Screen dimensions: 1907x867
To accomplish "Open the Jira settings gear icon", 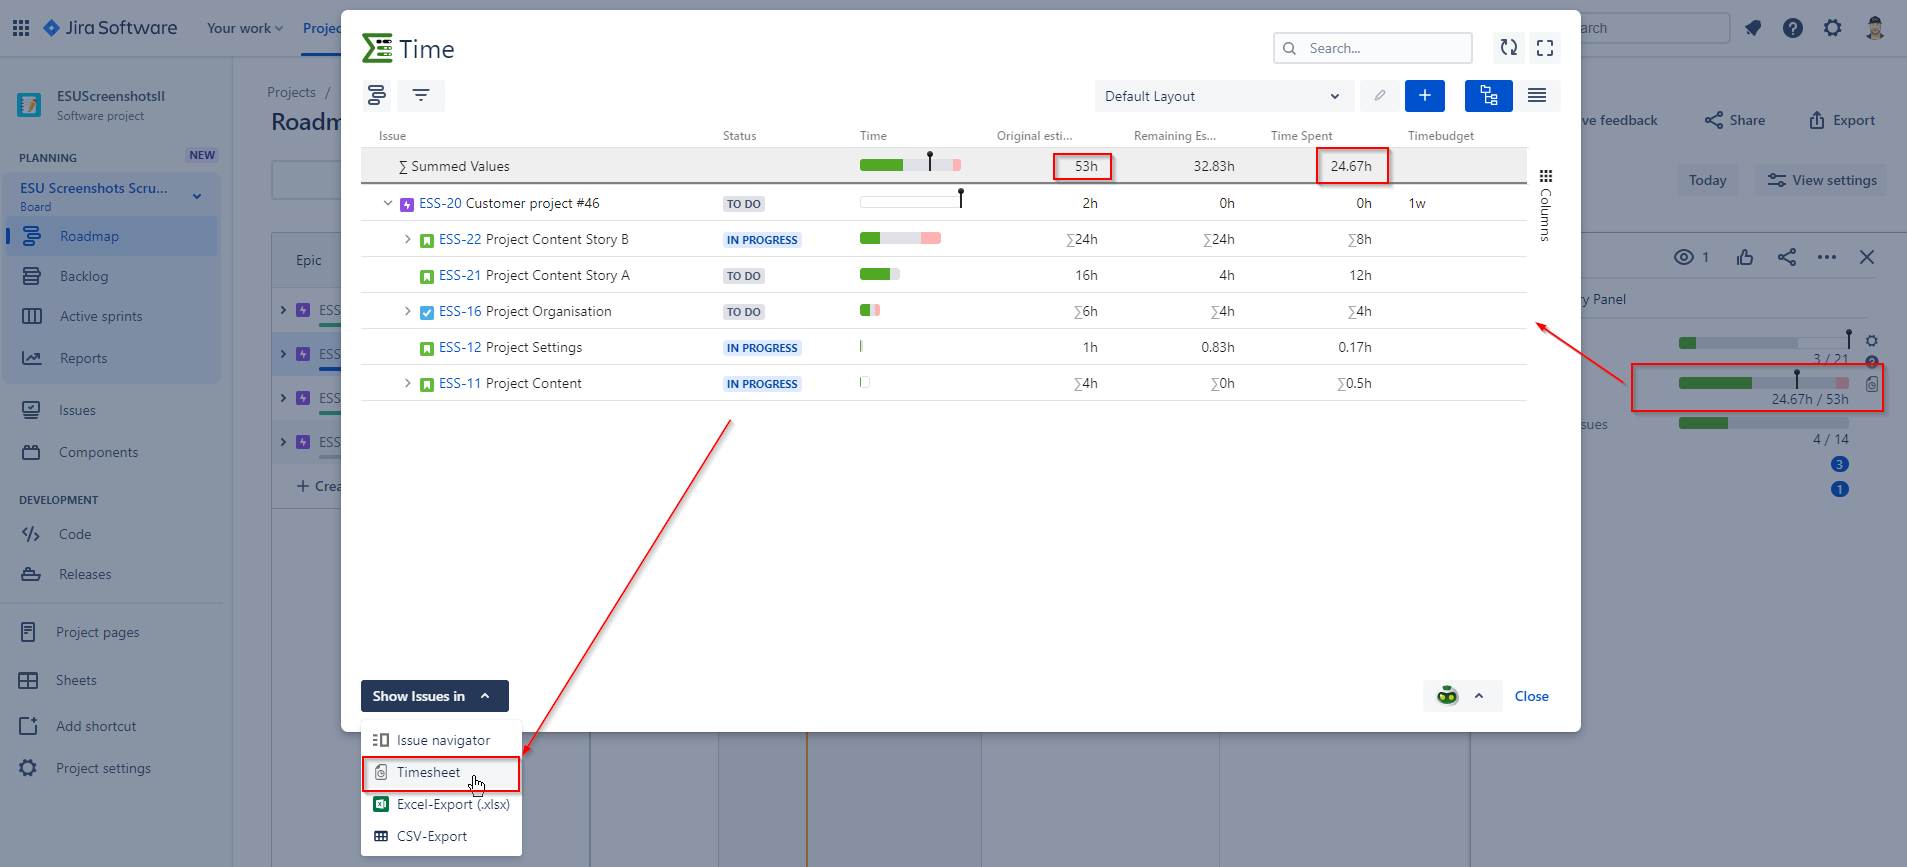I will [x=1833, y=28].
